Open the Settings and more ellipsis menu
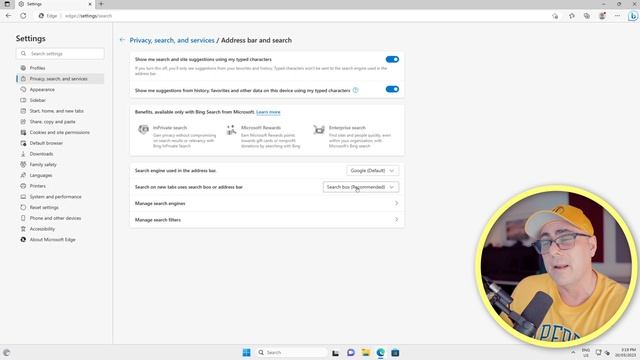The width and height of the screenshot is (640, 360). pyautogui.click(x=617, y=16)
